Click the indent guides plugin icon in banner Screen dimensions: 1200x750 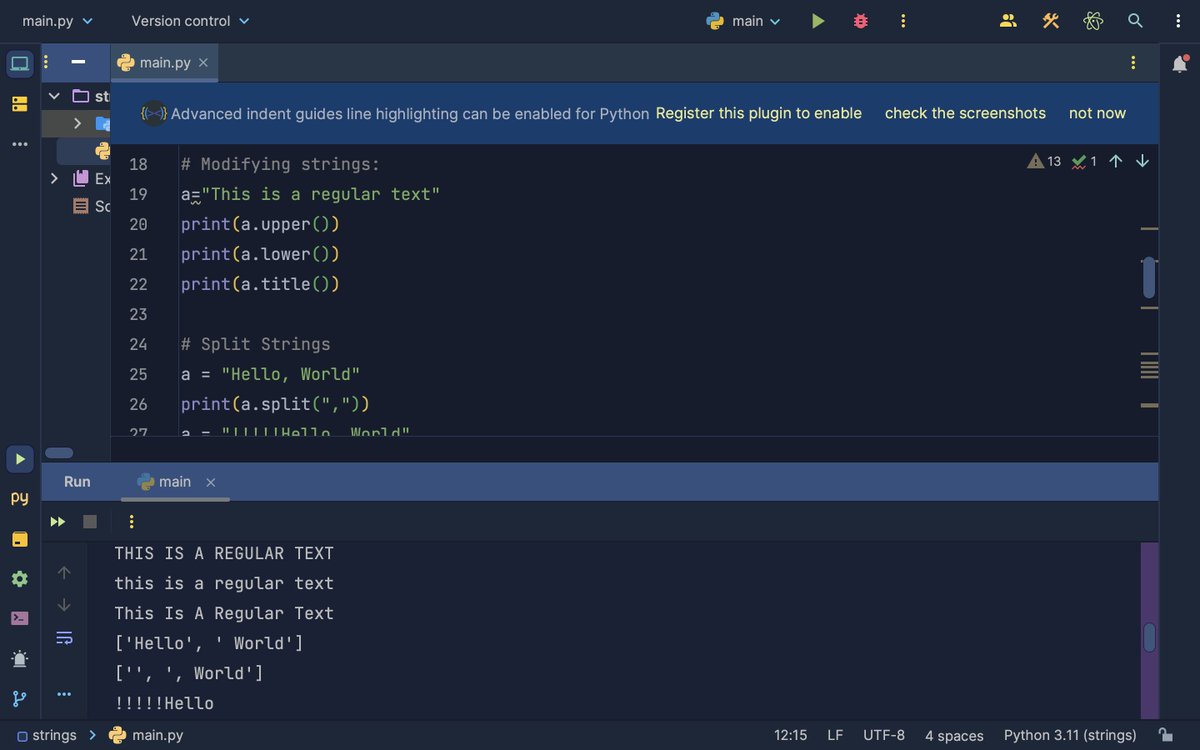(x=153, y=113)
